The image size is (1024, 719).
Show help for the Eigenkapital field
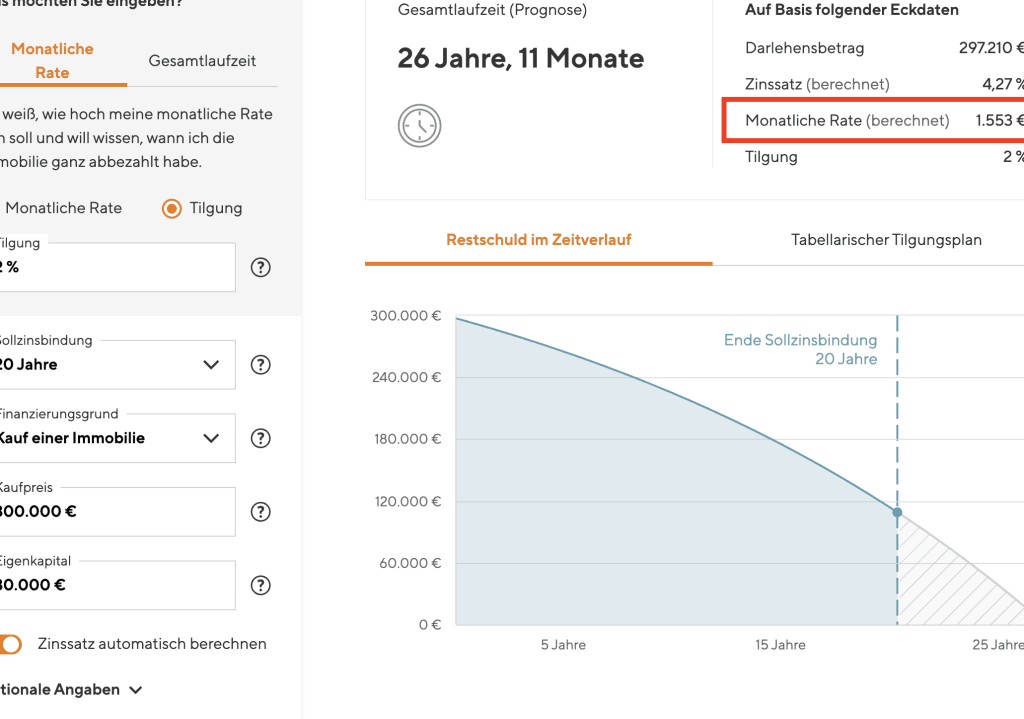pos(261,585)
